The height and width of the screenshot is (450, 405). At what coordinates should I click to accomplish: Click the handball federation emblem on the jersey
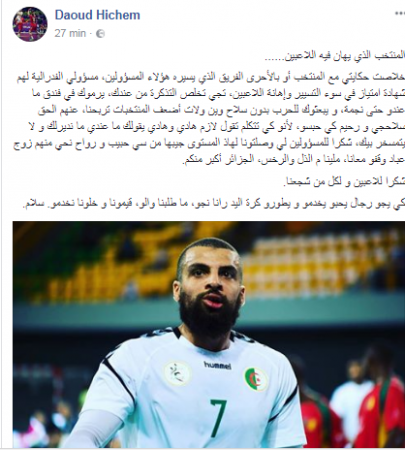pos(177,374)
